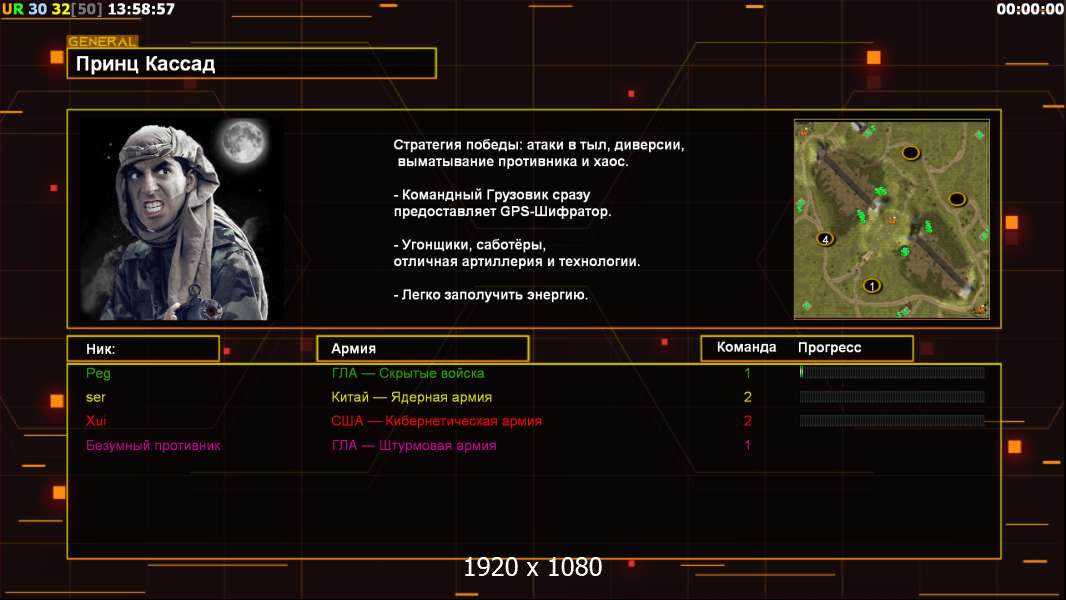Click ser's loading progress bar
The height and width of the screenshot is (600, 1066).
click(892, 397)
